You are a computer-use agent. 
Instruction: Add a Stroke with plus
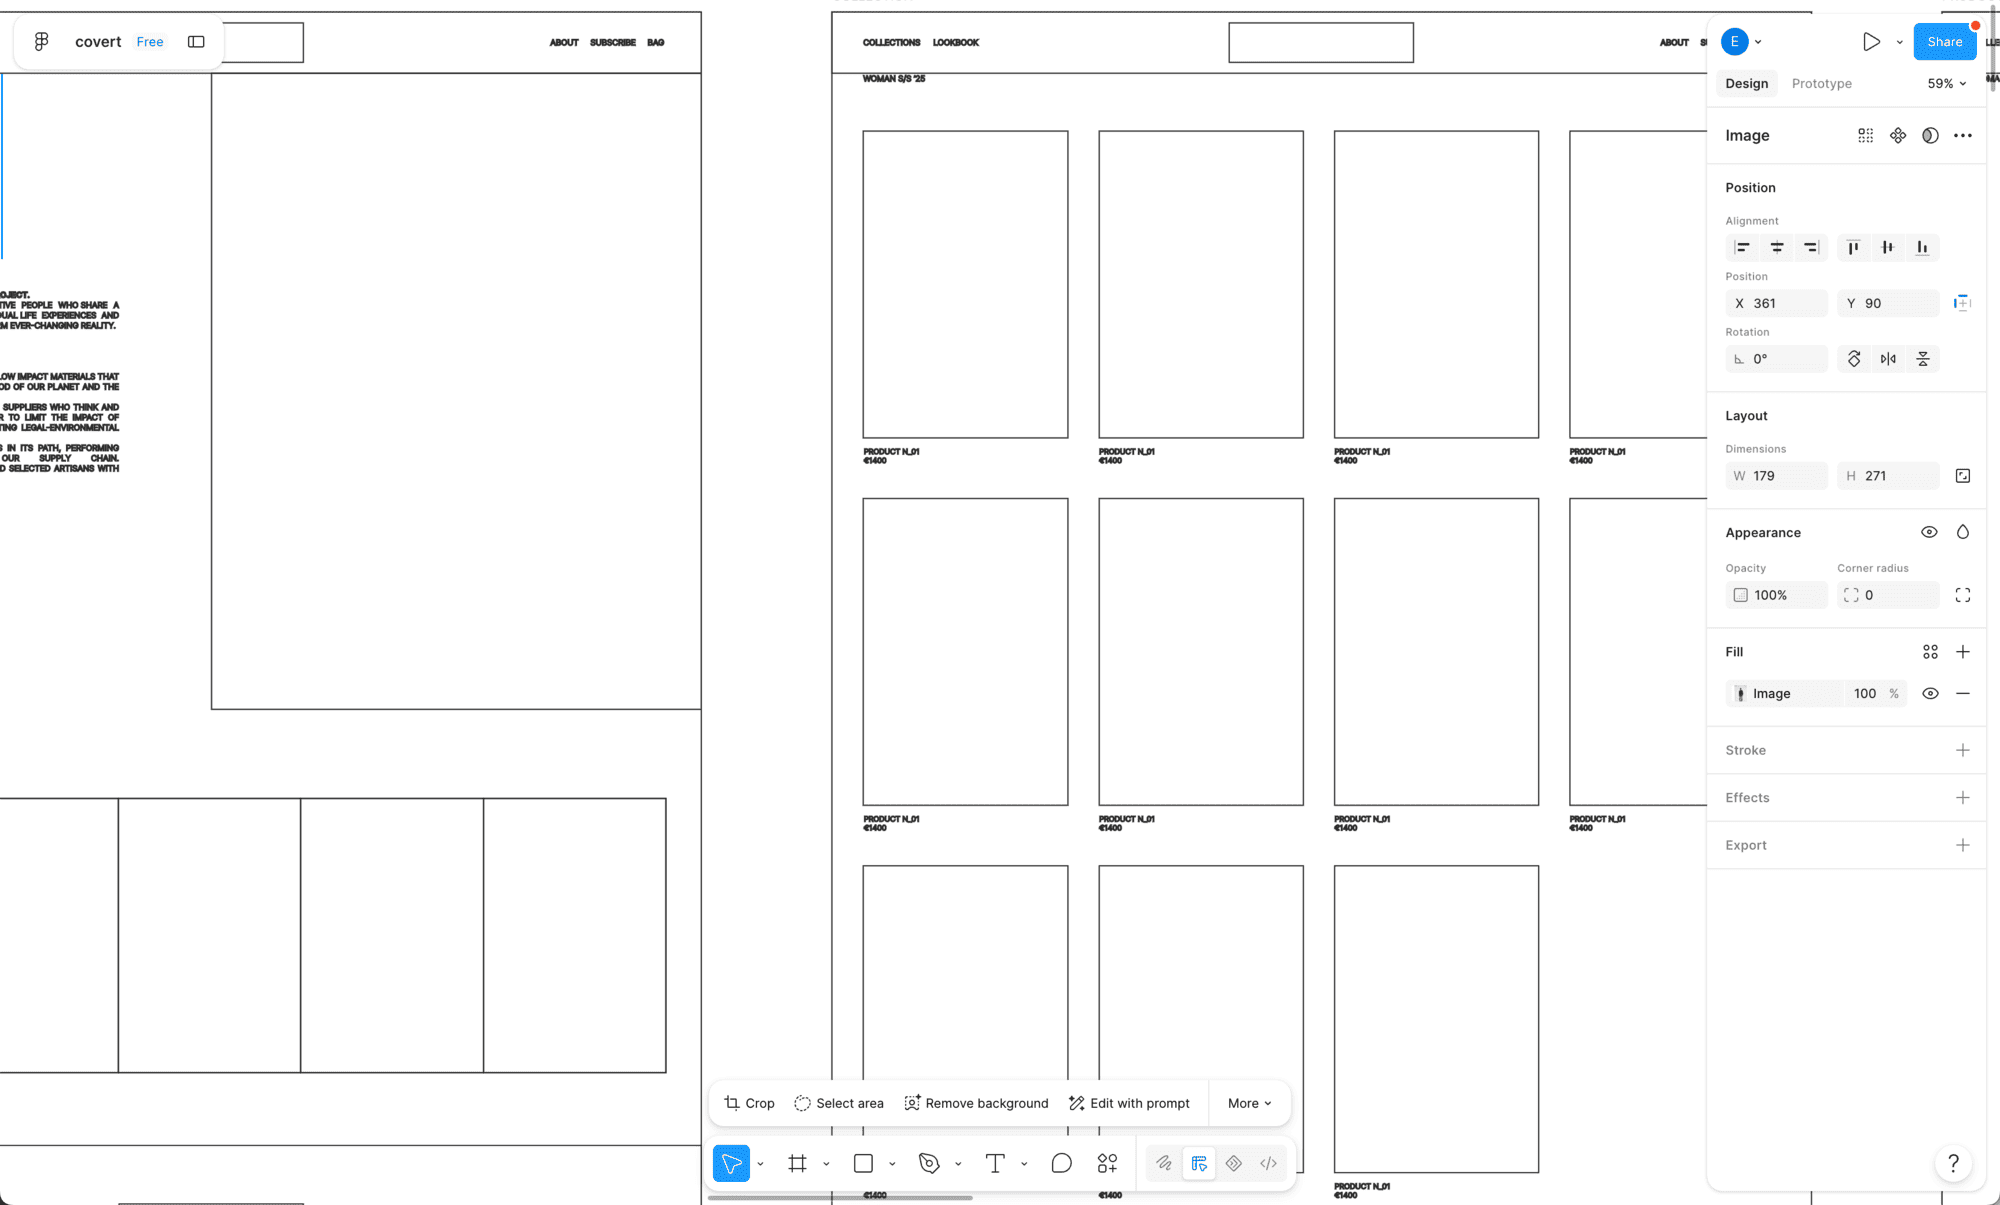tap(1963, 750)
